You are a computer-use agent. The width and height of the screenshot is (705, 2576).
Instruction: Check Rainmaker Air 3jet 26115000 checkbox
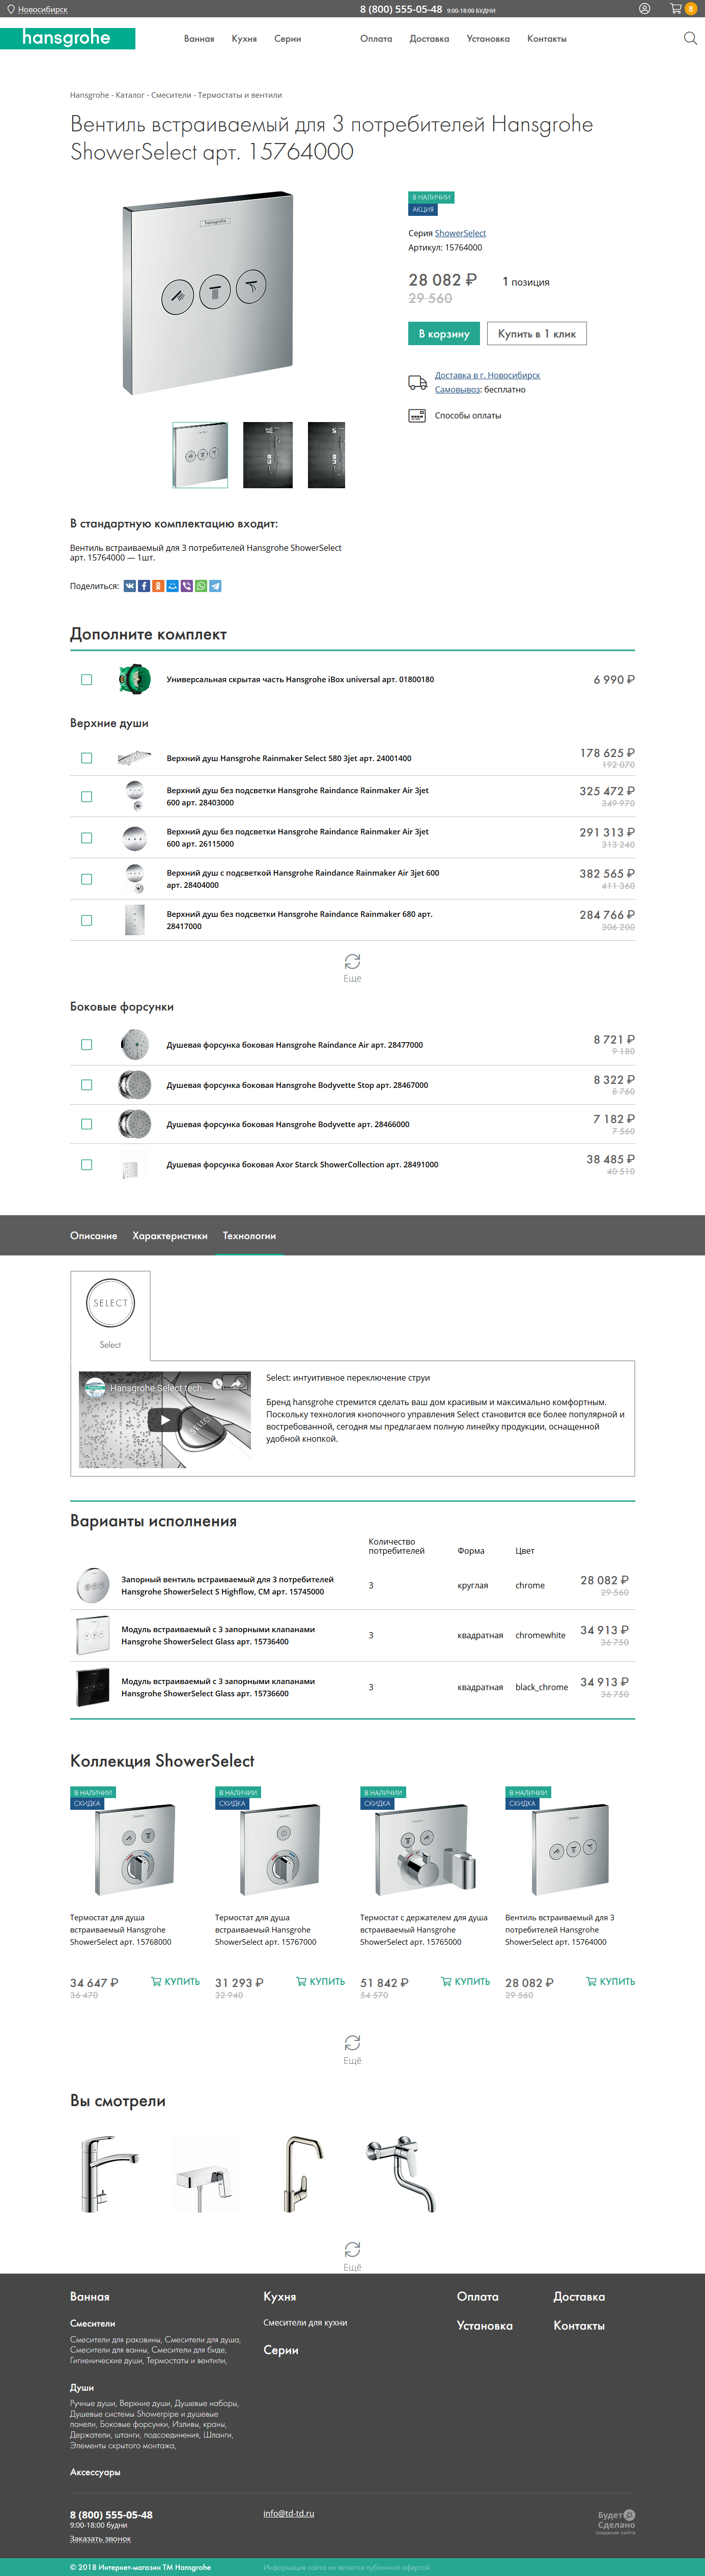click(87, 838)
